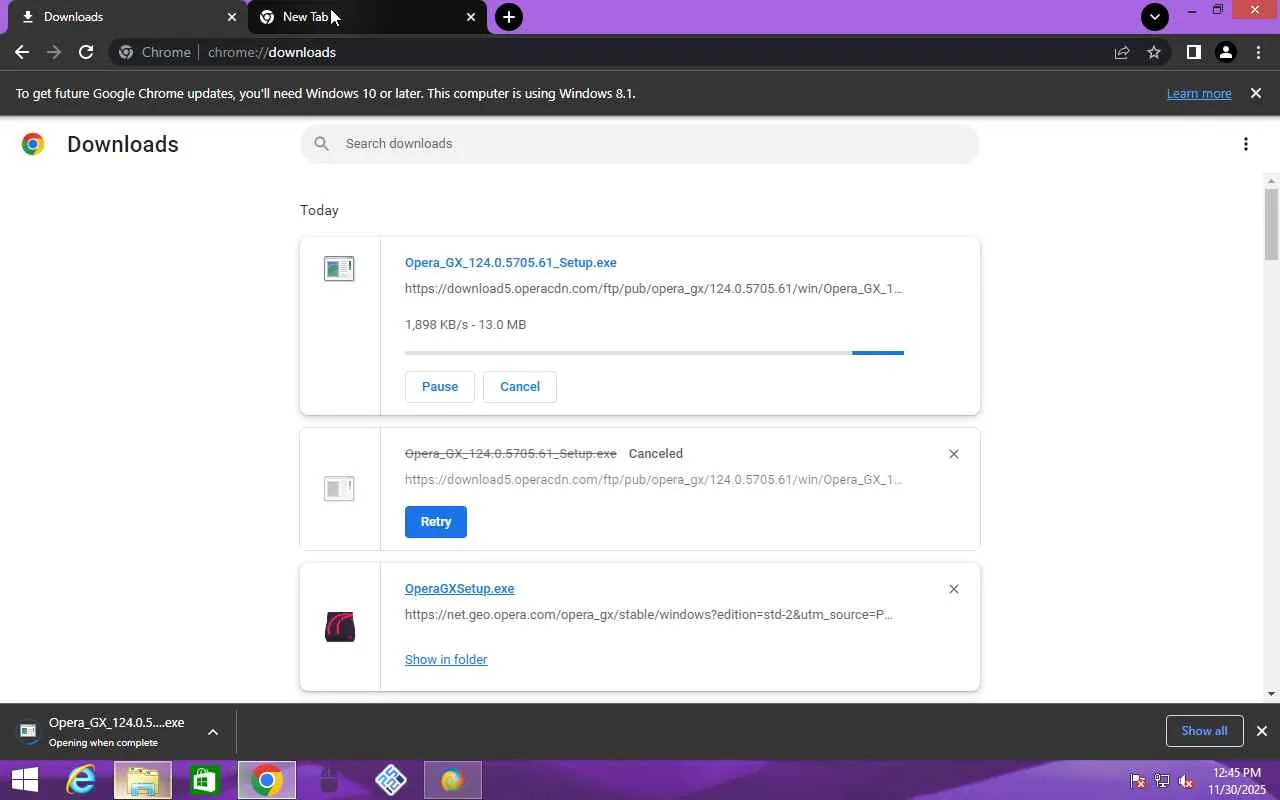Screen dimensions: 1280x800
Task: Switch to the New Tab tab
Action: [367, 17]
